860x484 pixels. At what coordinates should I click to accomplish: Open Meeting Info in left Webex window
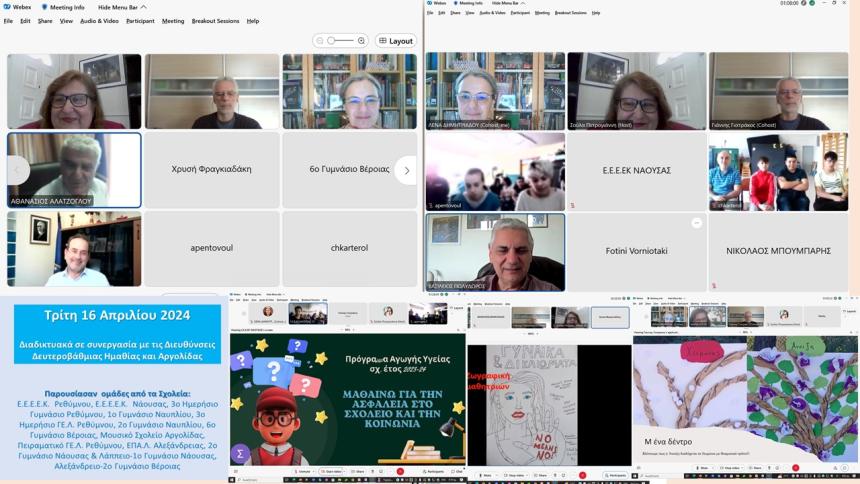[67, 7]
